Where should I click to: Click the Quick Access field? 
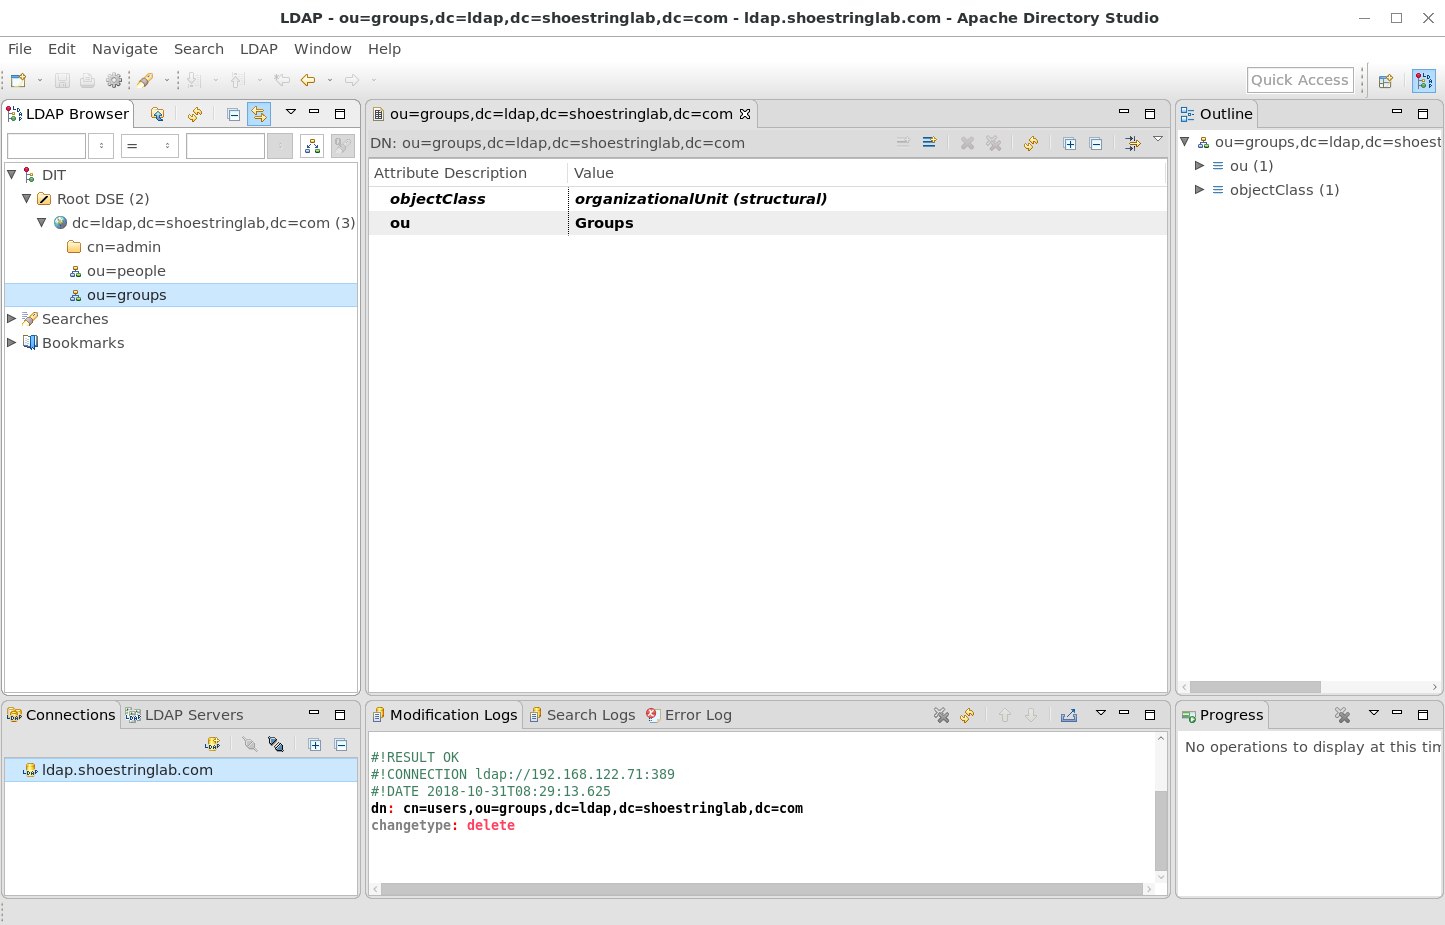tap(1300, 80)
